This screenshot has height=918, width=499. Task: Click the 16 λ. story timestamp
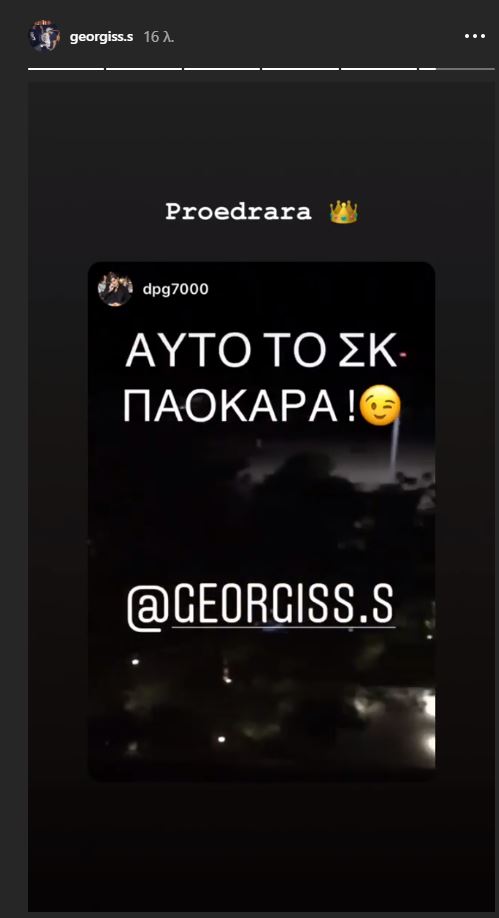click(x=159, y=37)
